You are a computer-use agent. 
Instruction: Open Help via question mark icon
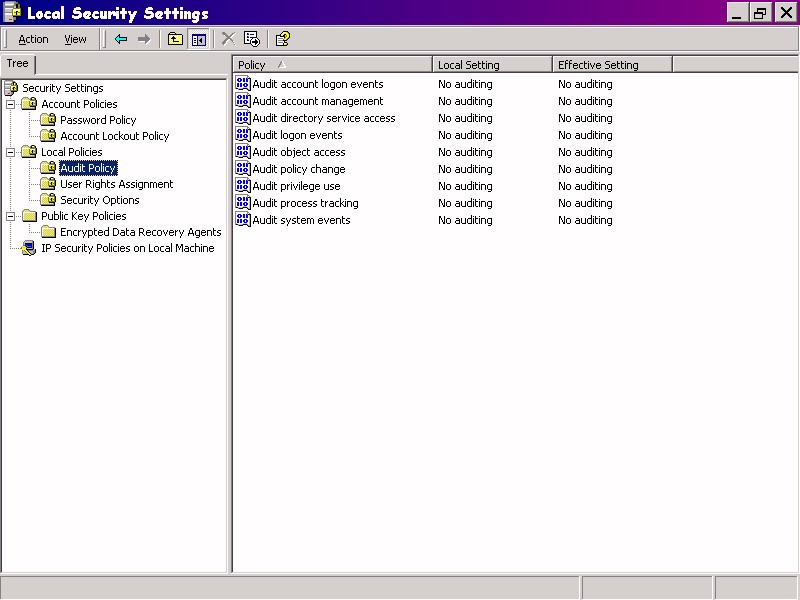(x=283, y=39)
